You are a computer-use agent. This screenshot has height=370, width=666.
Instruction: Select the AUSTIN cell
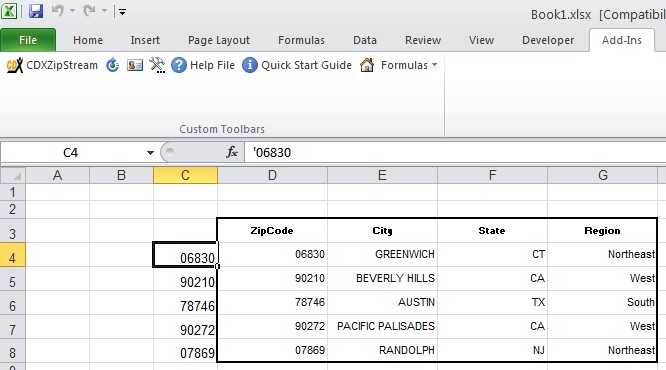tap(382, 302)
